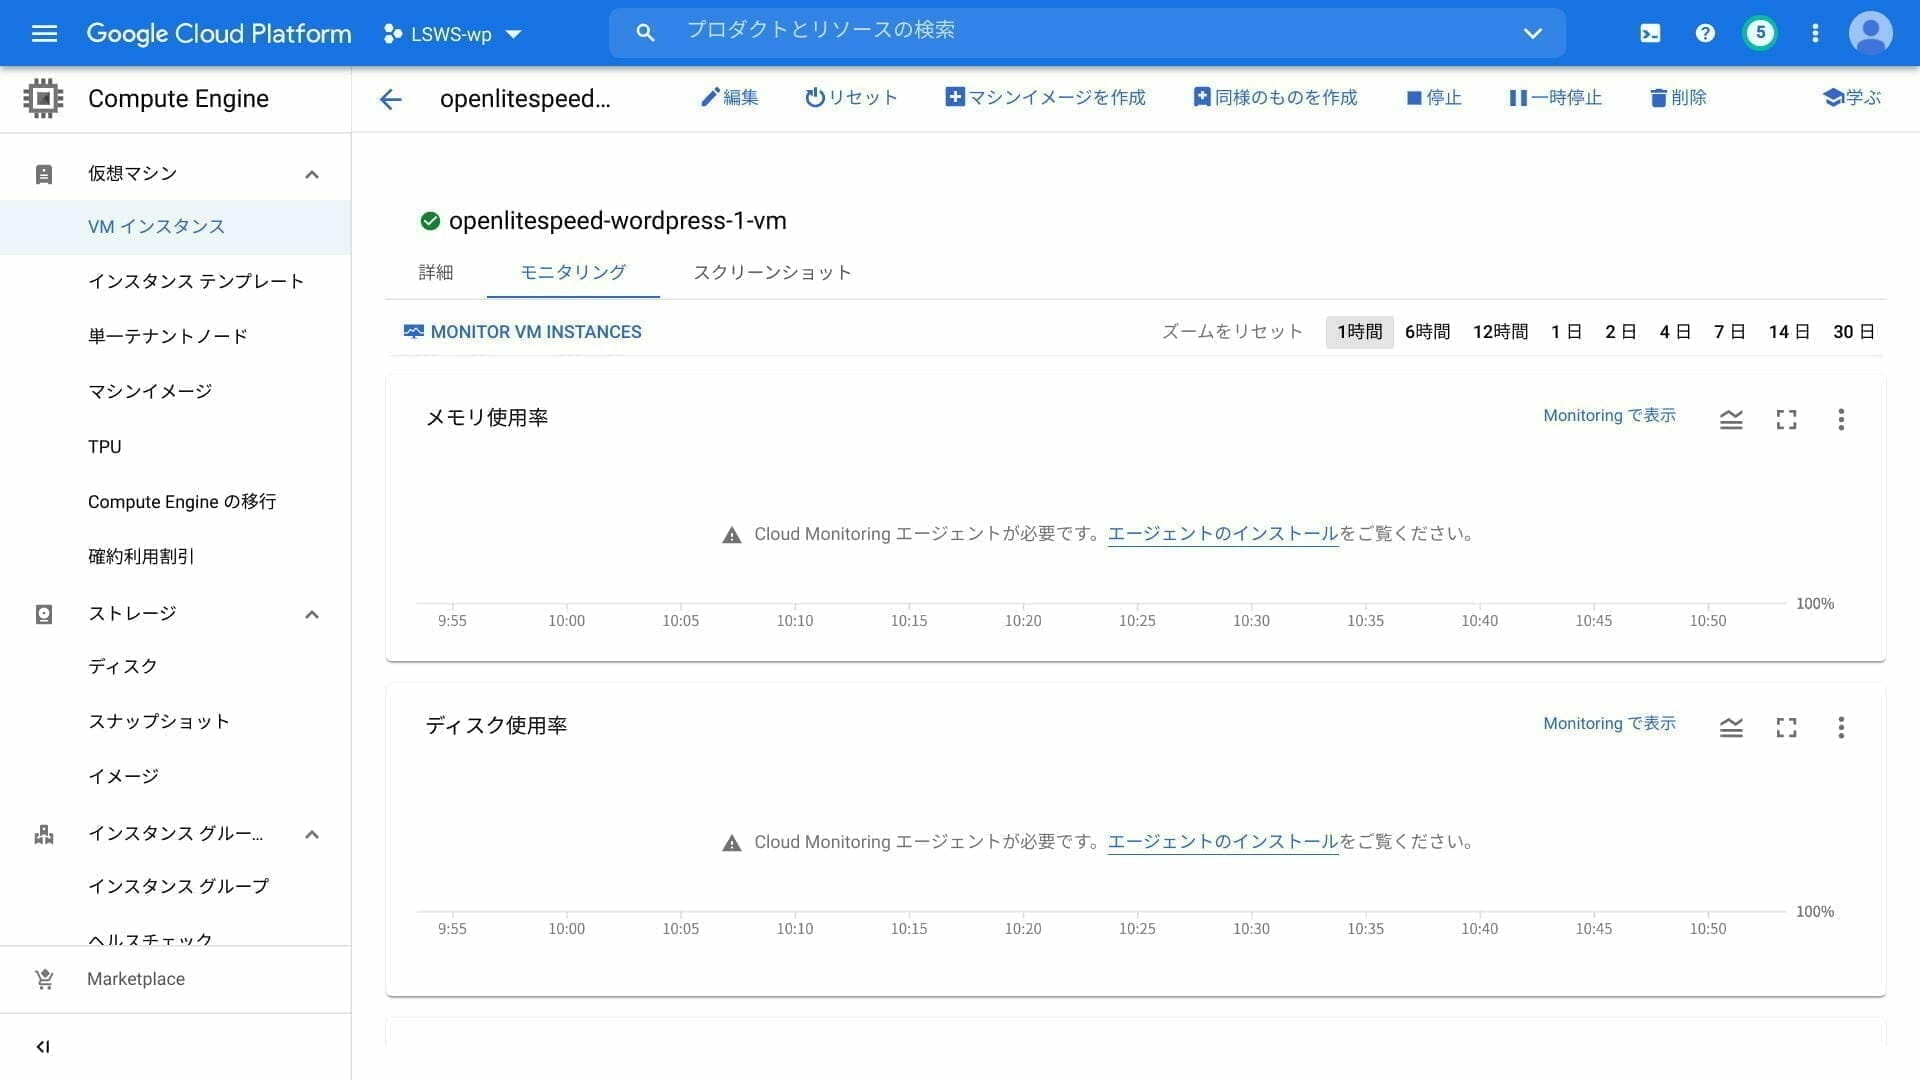Delete the VM with 削除 button

pyautogui.click(x=1678, y=97)
